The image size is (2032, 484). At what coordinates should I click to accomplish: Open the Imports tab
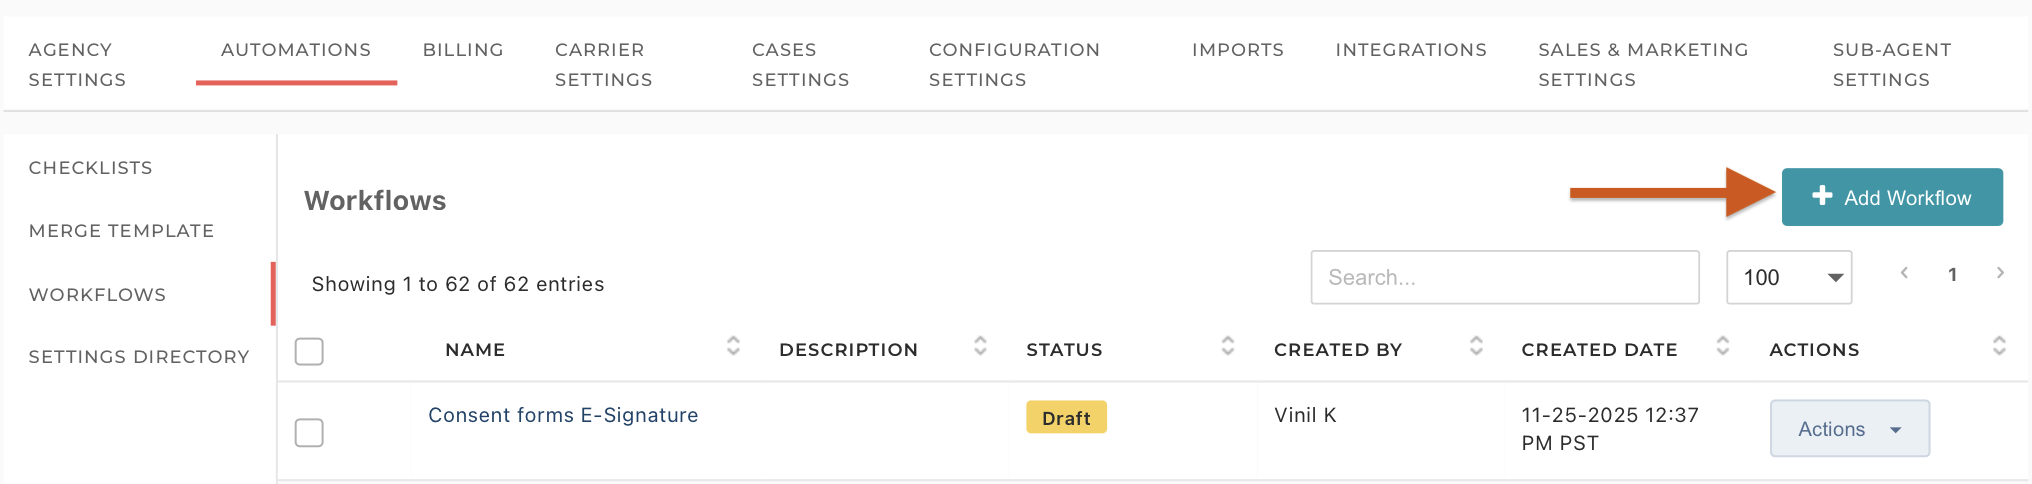coord(1237,50)
